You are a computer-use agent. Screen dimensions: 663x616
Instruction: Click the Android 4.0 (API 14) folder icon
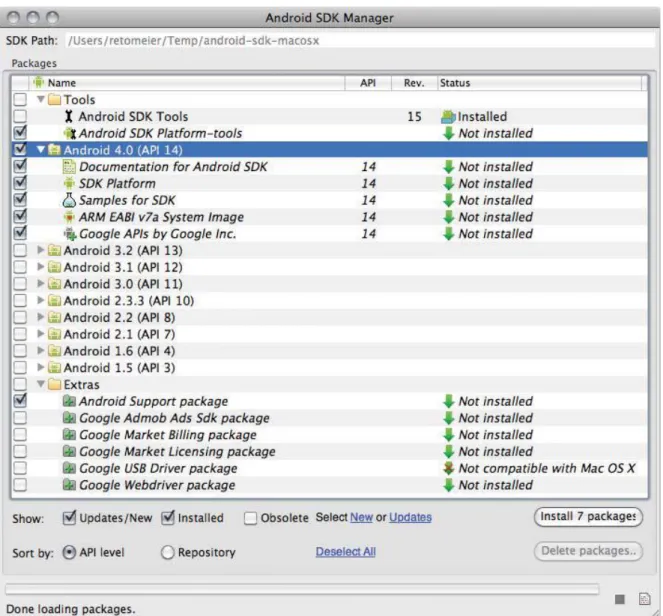tap(54, 150)
